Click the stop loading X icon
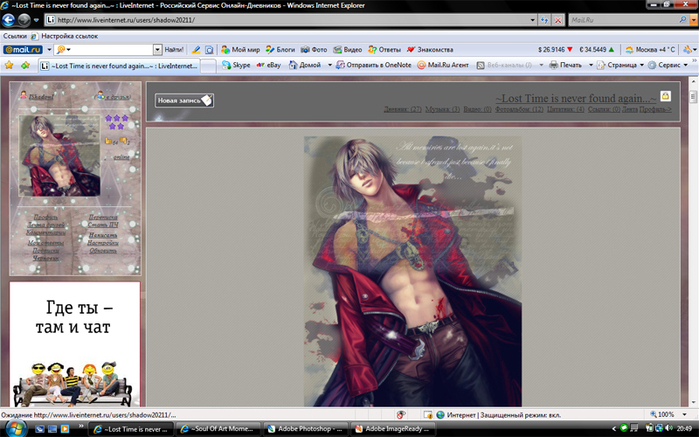The image size is (699, 437). [x=558, y=20]
